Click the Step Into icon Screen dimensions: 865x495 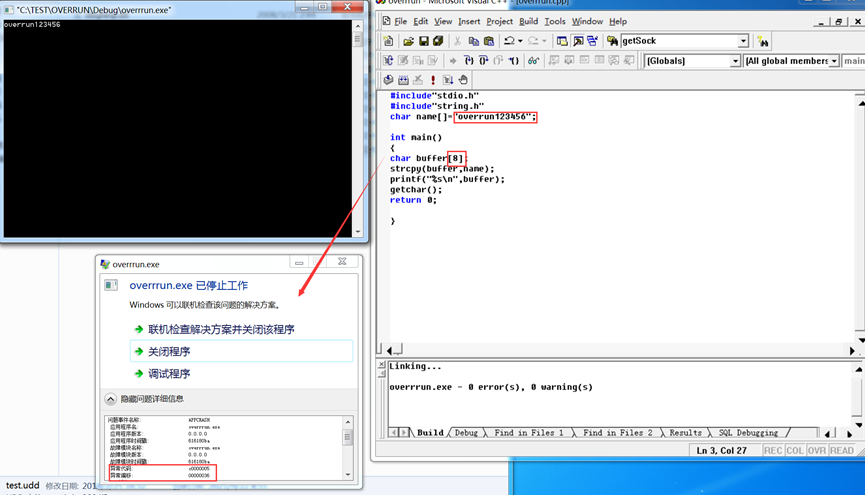pyautogui.click(x=468, y=61)
